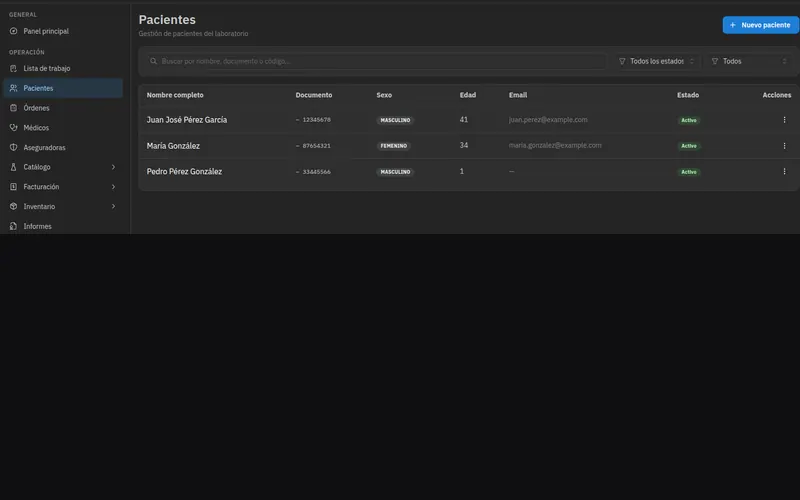Click document number 87654321
This screenshot has width=800, height=500.
pyautogui.click(x=316, y=146)
